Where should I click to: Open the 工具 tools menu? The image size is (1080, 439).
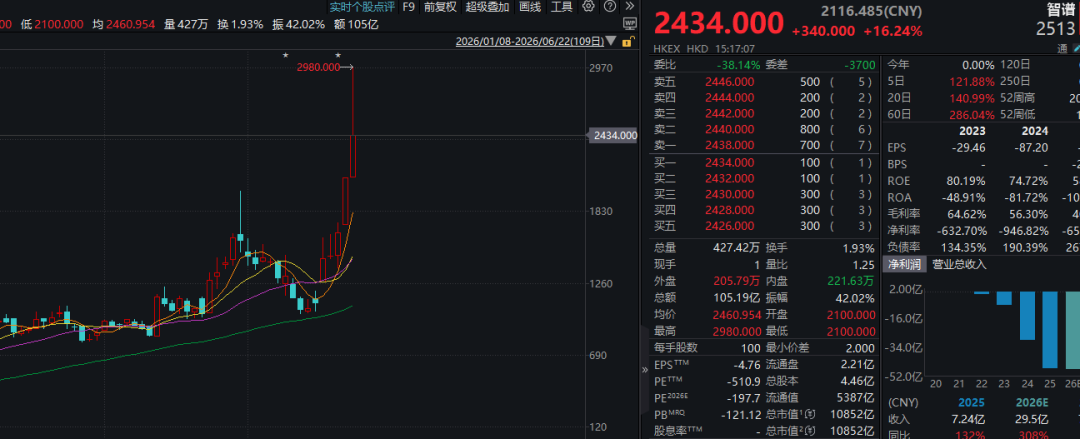562,7
